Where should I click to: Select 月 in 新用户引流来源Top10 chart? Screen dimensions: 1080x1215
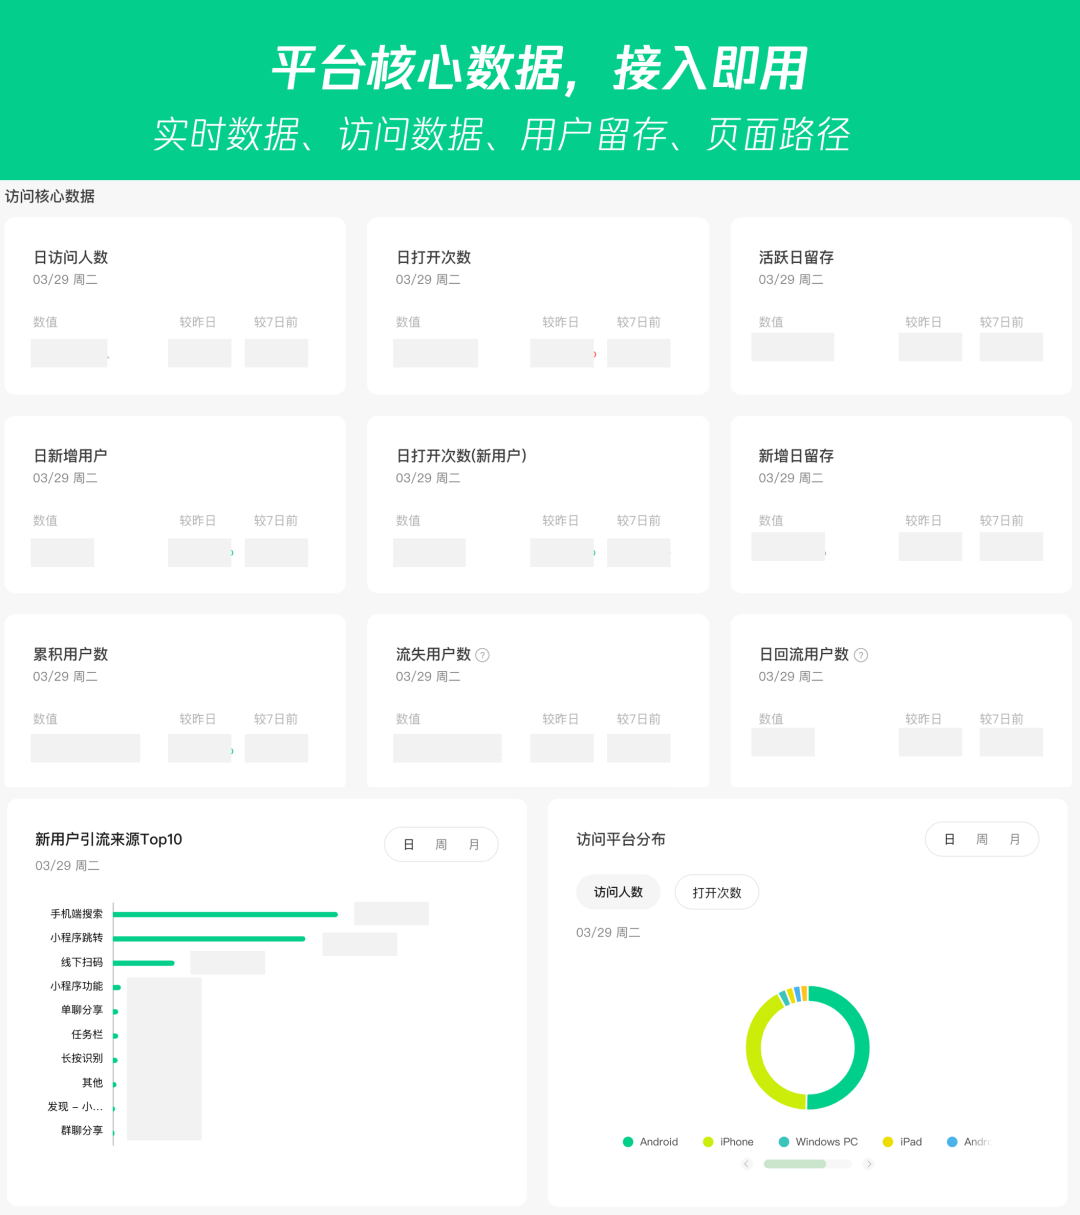point(474,845)
